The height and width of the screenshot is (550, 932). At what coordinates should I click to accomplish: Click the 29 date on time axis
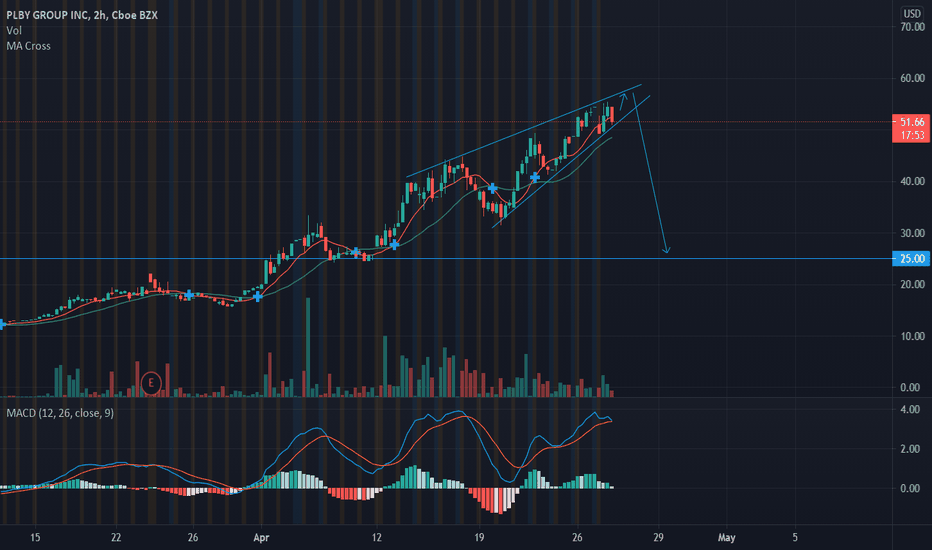coord(658,538)
